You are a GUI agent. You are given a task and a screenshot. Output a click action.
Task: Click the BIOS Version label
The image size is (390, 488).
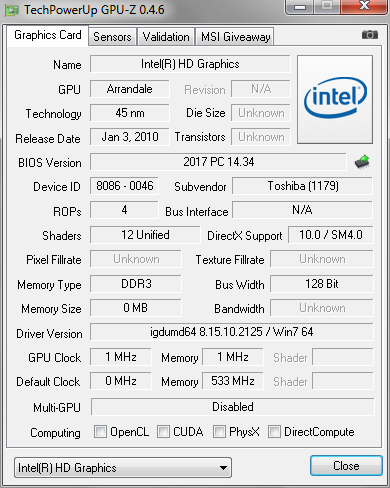pos(50,163)
